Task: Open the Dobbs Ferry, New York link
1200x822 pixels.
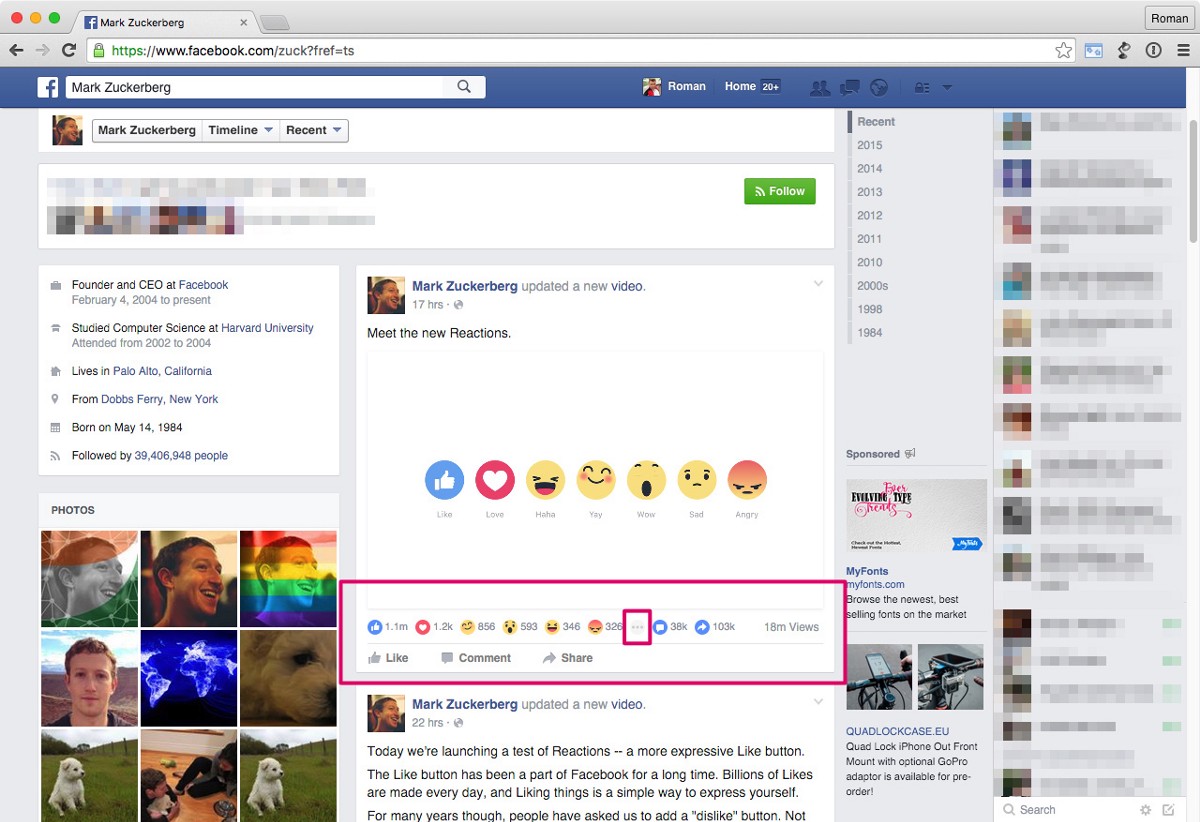Action: [160, 399]
